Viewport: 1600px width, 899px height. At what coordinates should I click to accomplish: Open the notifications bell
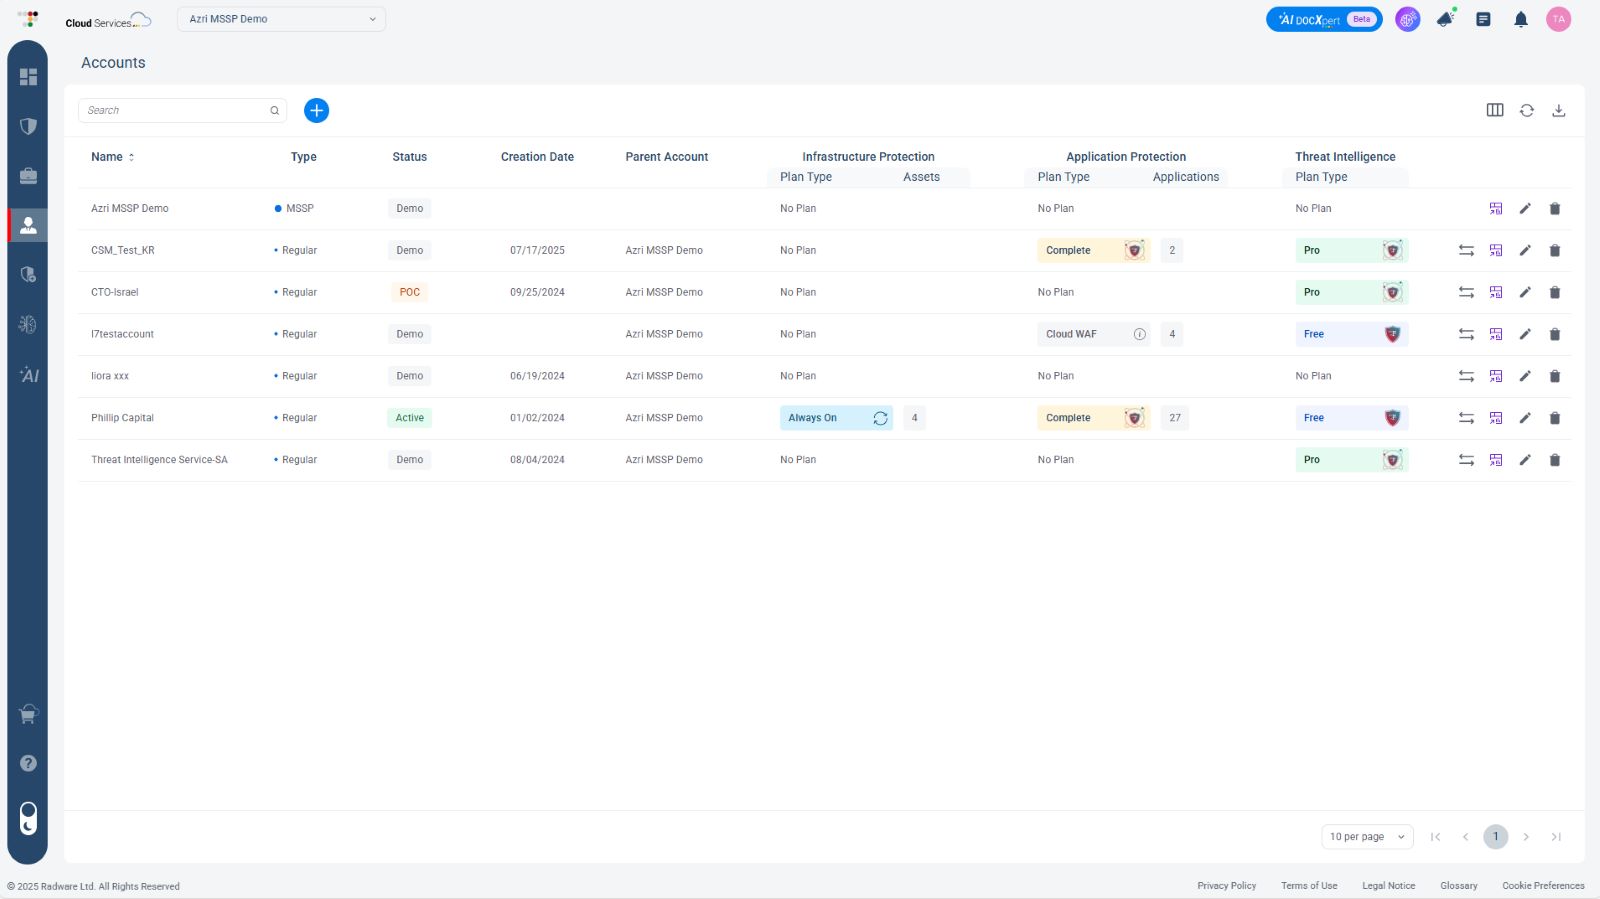(1520, 19)
